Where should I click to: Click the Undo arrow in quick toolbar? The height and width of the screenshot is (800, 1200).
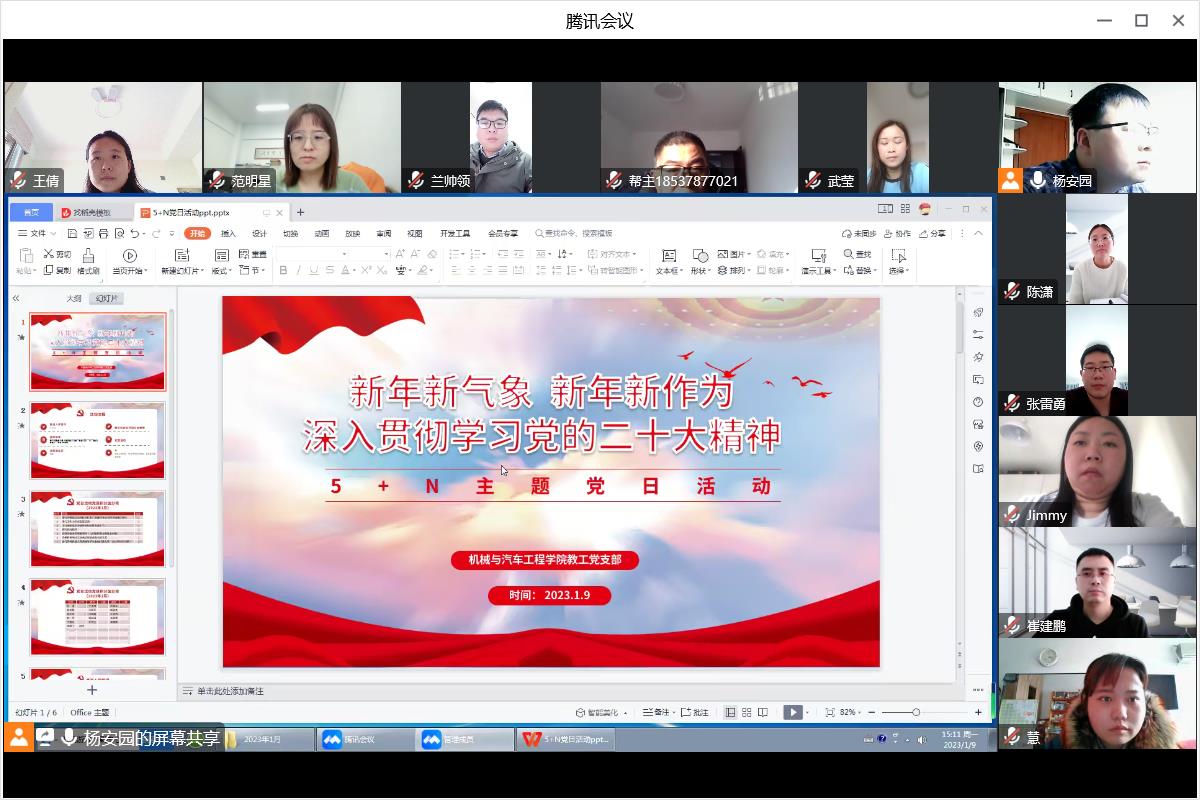[135, 233]
